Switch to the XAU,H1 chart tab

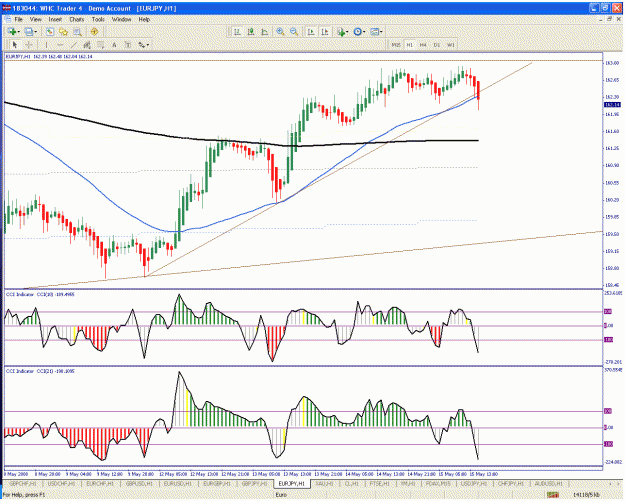click(324, 483)
